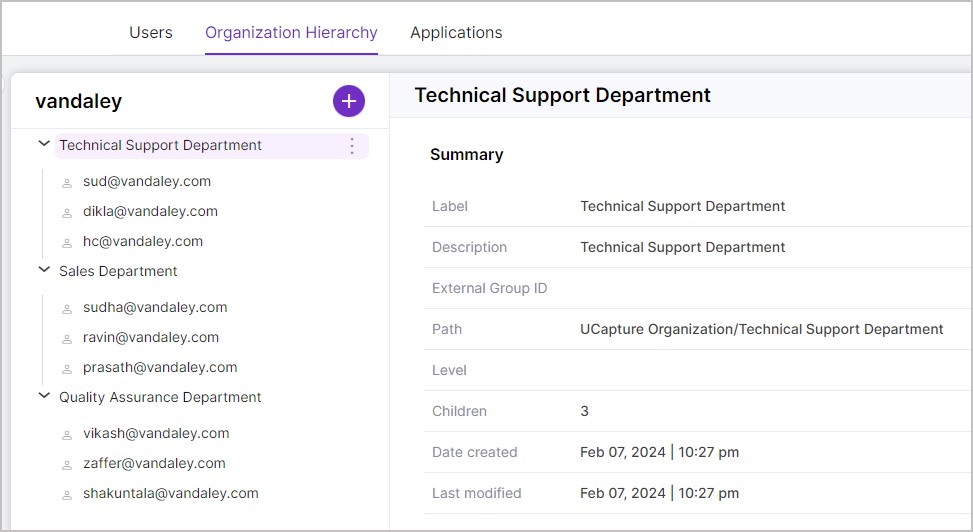Select user zaffer@vandaley.com
This screenshot has height=532, width=973.
tap(155, 463)
